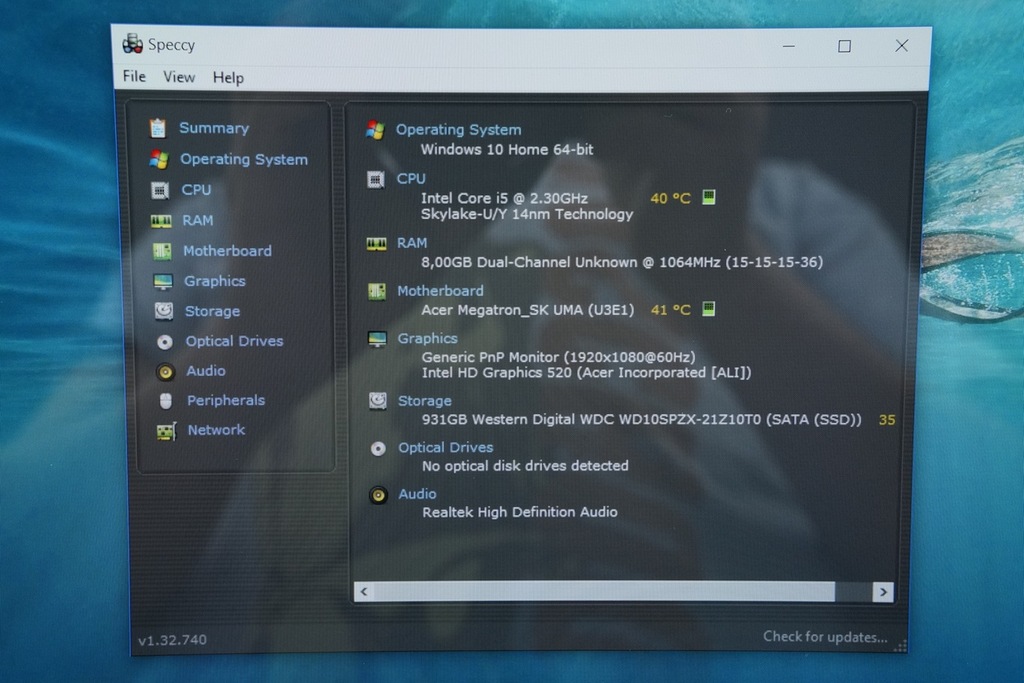Screen dimensions: 1024x683
Task: Open the Help menu
Action: pos(228,78)
